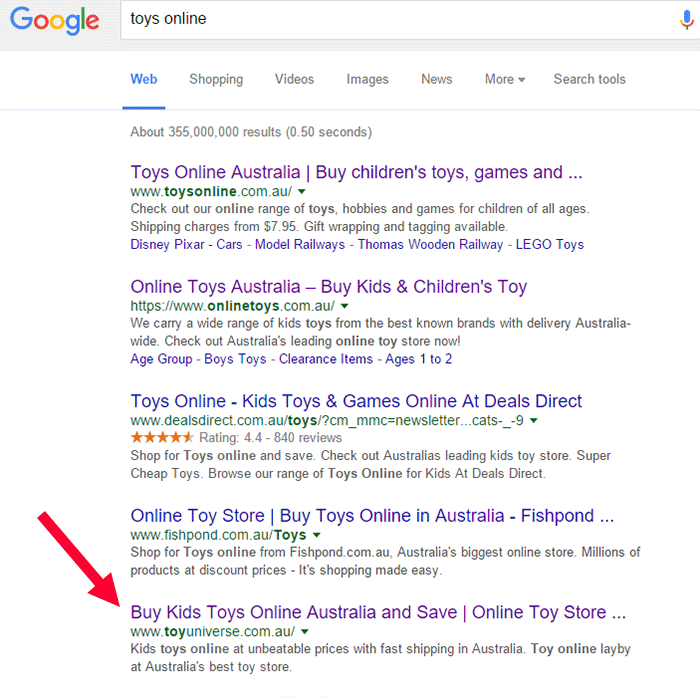This screenshot has width=700, height=697.
Task: Open the Images tab
Action: [x=367, y=79]
